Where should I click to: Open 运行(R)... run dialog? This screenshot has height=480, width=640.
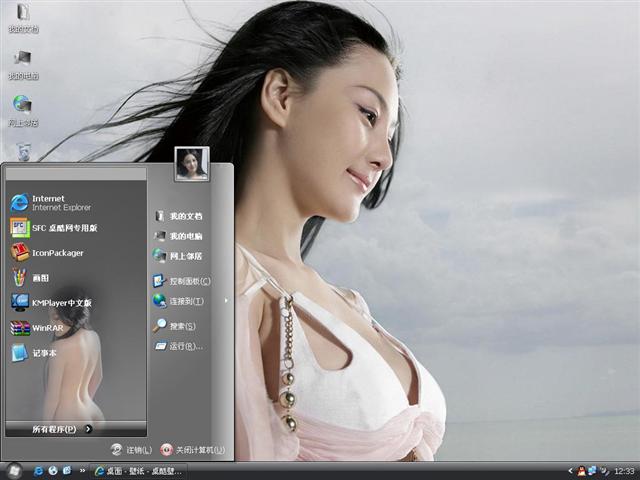(x=178, y=346)
